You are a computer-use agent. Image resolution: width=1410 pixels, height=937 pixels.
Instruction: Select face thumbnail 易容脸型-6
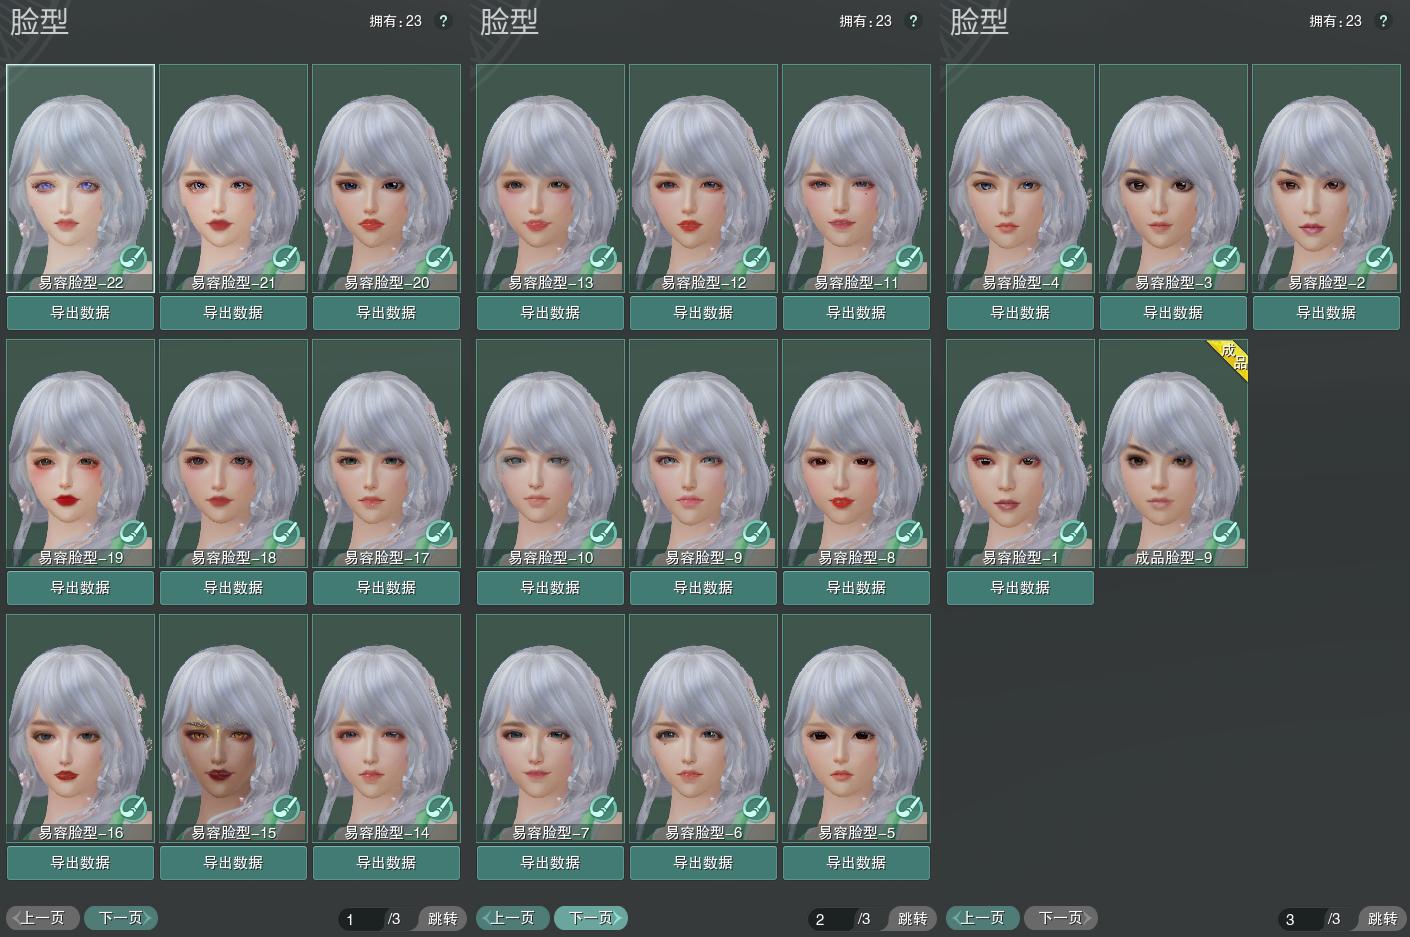click(x=704, y=728)
